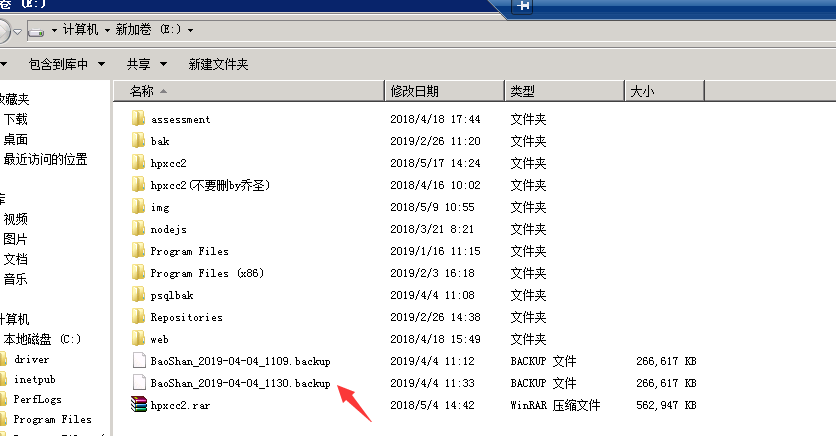Select driver folder in sidebar tree

pos(31,359)
